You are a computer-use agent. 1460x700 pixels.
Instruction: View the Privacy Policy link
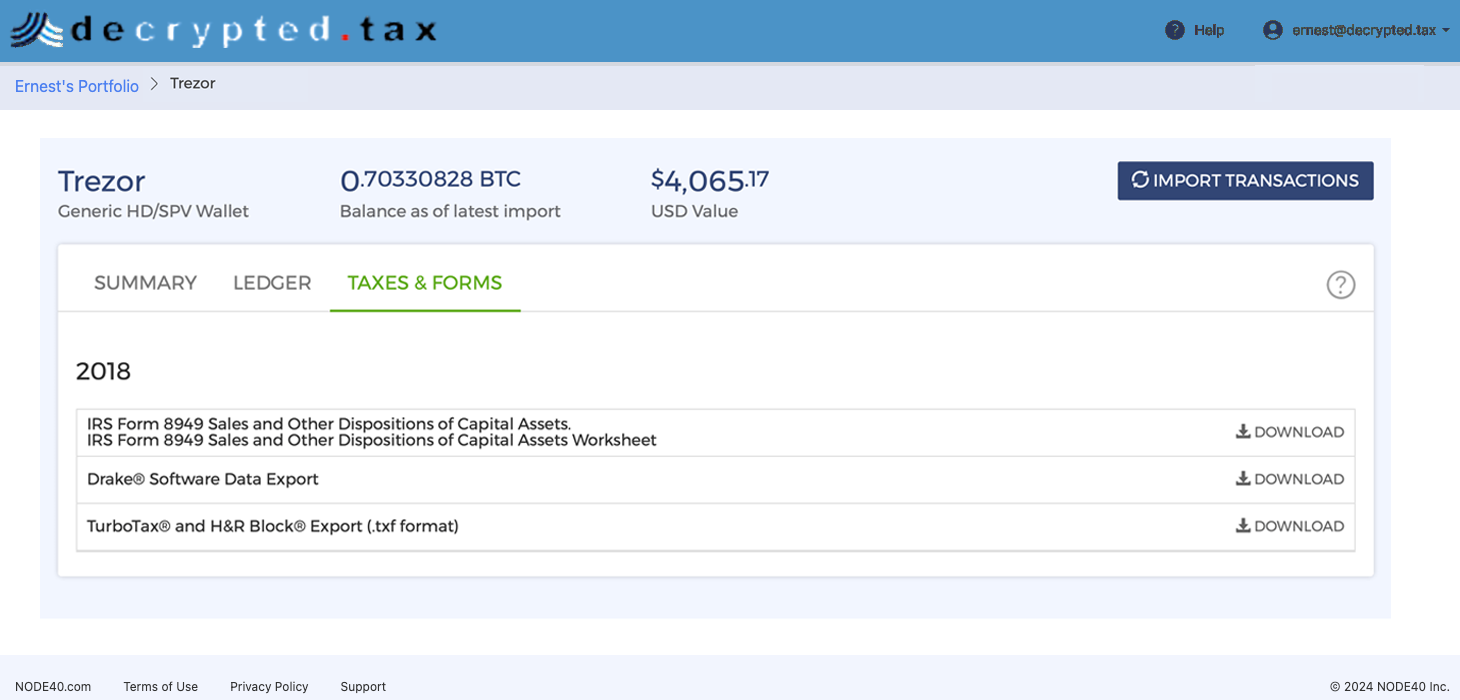click(269, 687)
